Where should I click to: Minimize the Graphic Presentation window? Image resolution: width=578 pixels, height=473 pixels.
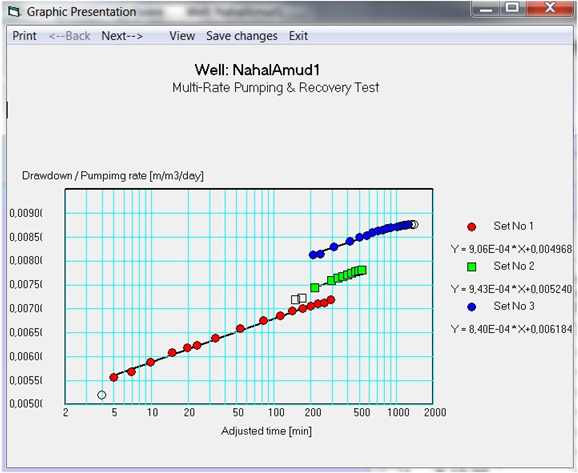486,8
